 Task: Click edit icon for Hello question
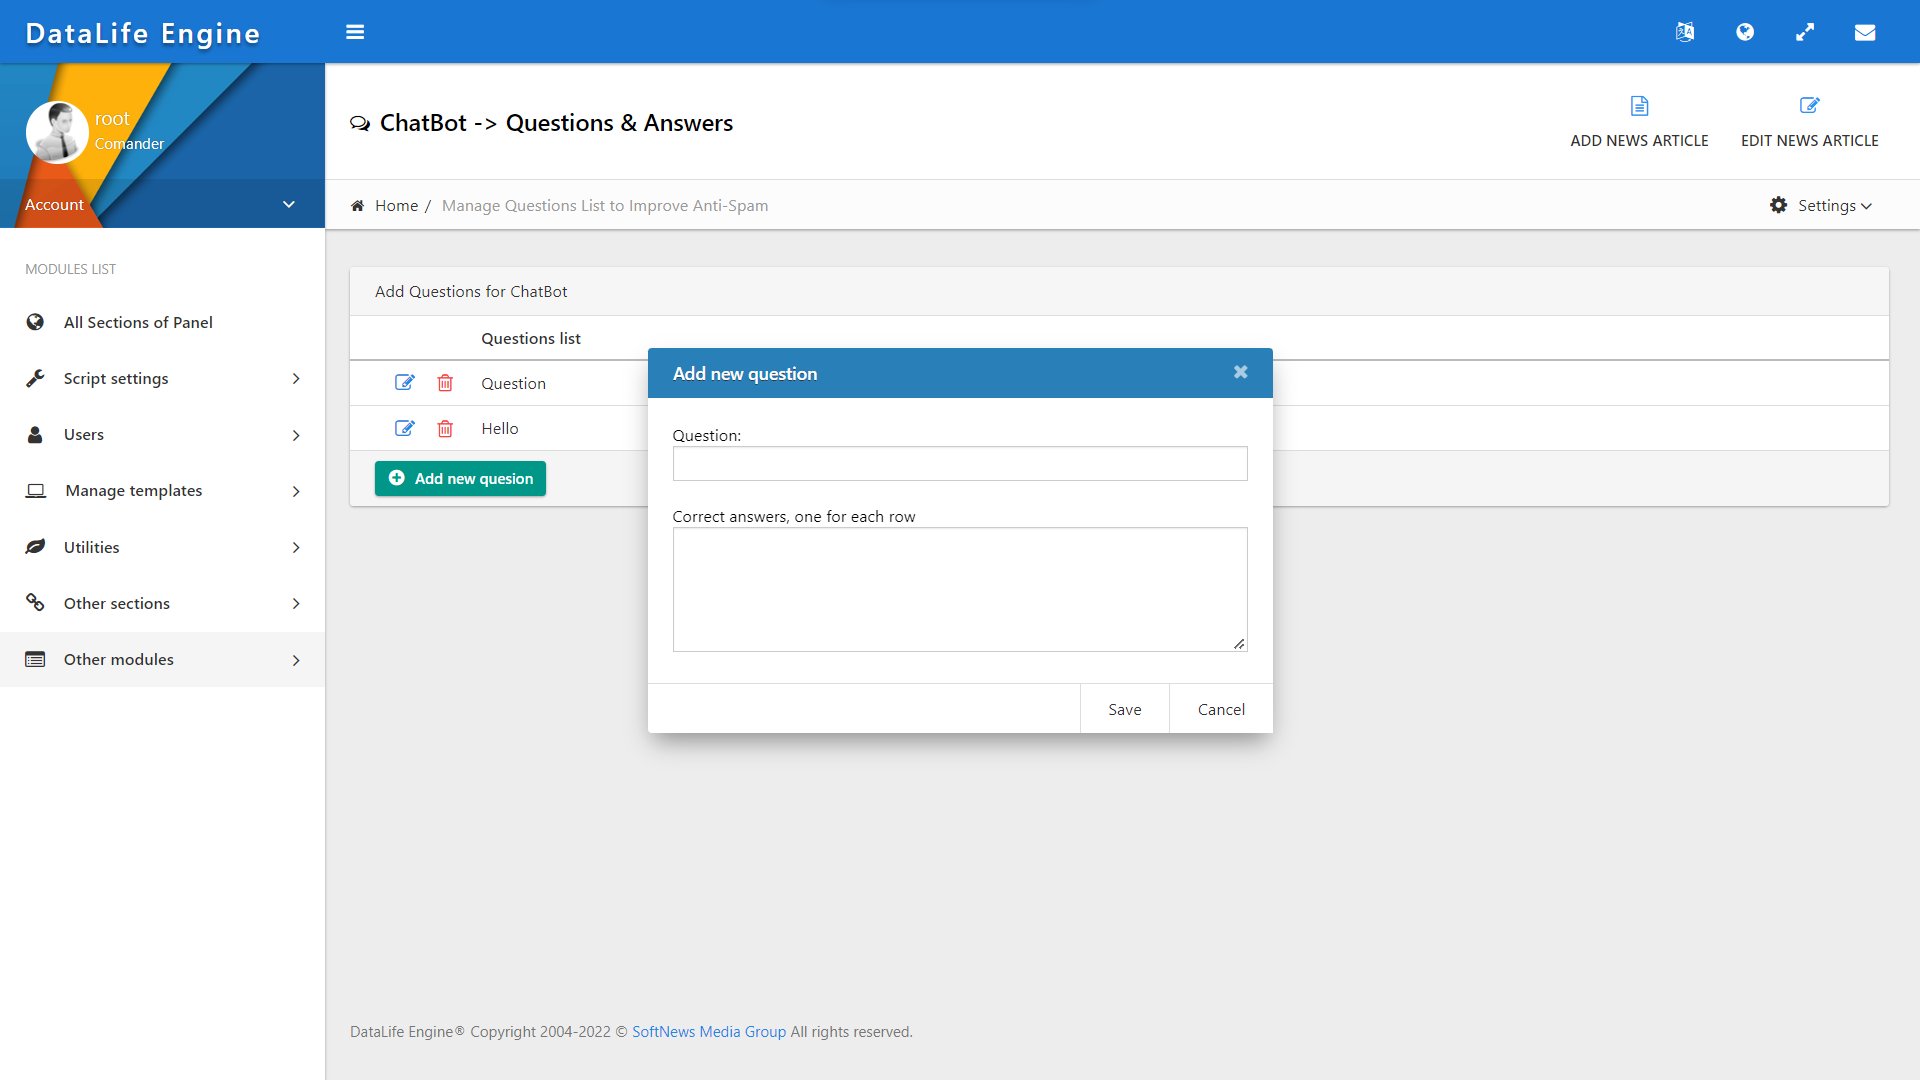pyautogui.click(x=404, y=428)
